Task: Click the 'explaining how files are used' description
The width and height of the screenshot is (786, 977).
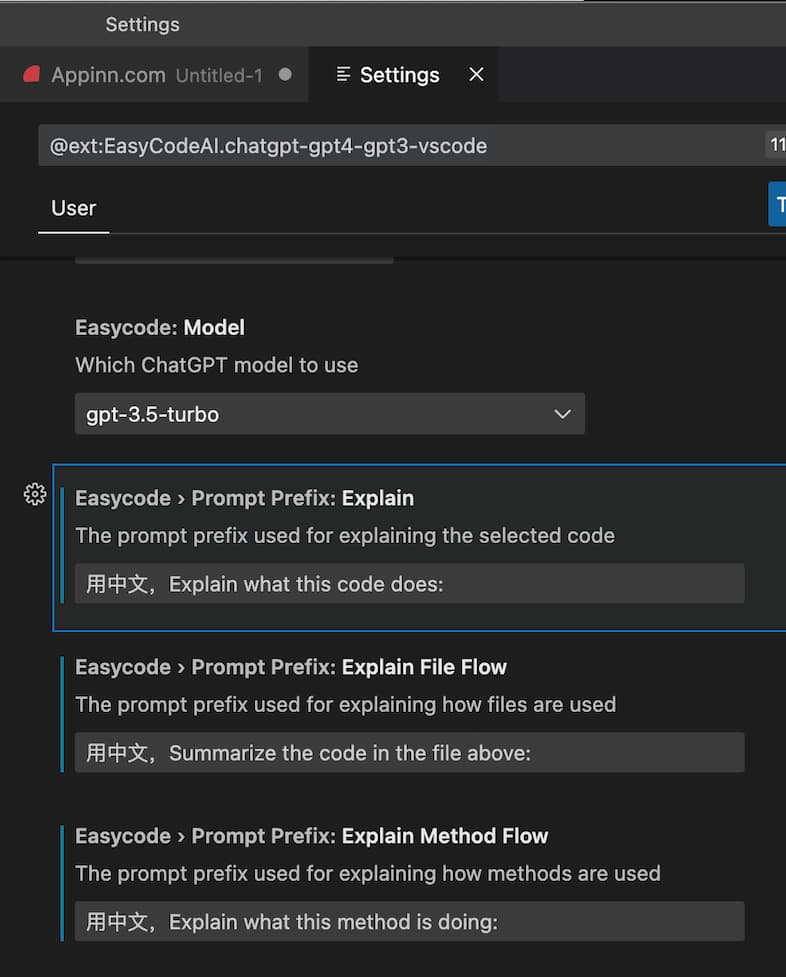Action: pos(345,705)
